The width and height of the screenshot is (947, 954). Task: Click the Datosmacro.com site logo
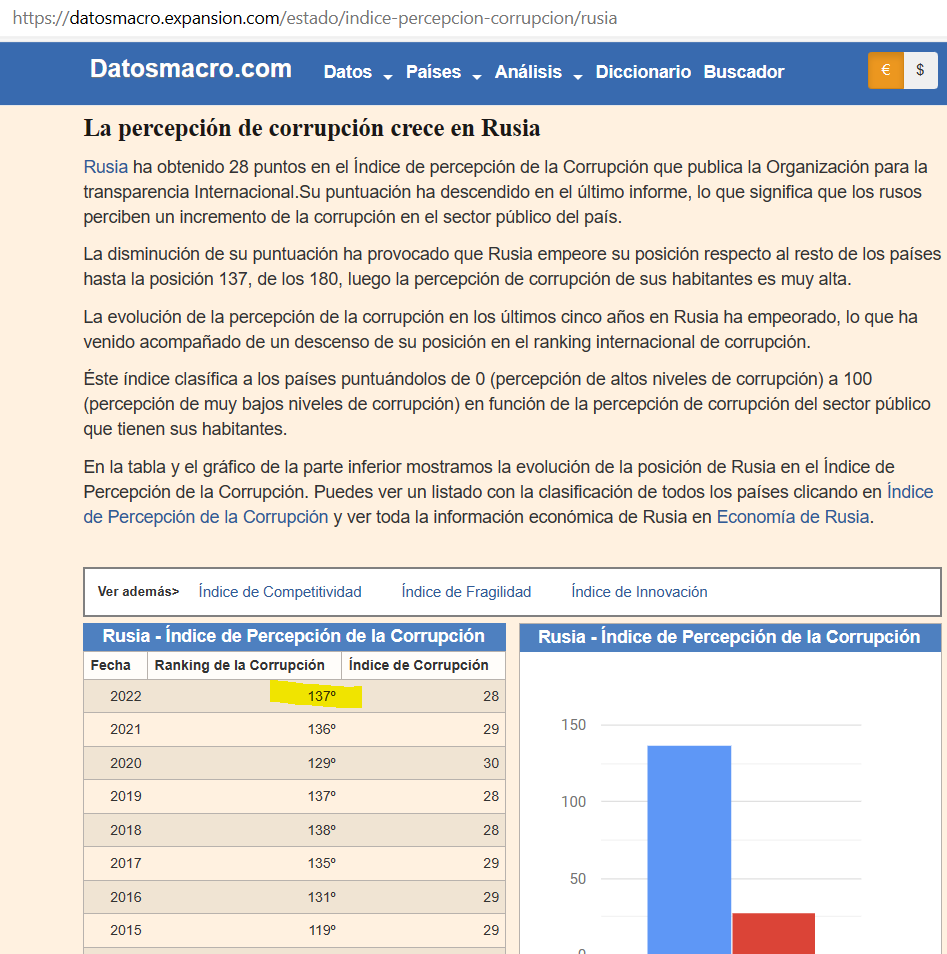pyautogui.click(x=190, y=69)
